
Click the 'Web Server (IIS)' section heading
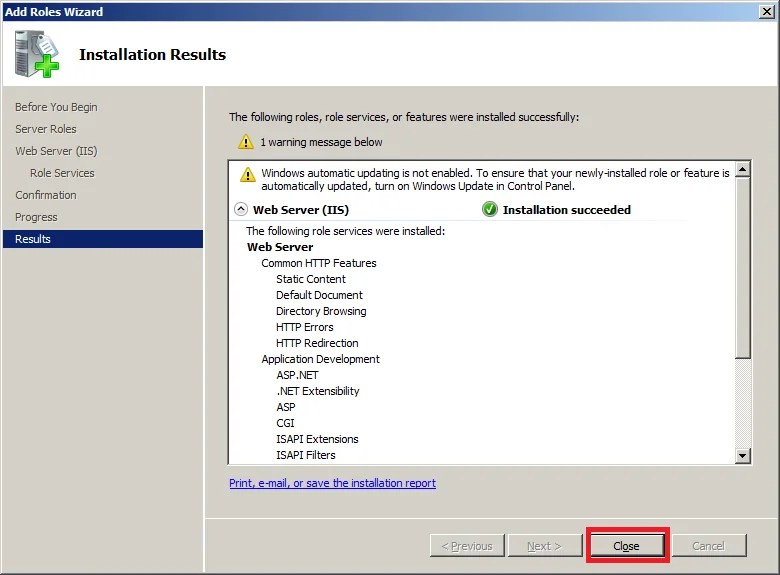point(301,210)
